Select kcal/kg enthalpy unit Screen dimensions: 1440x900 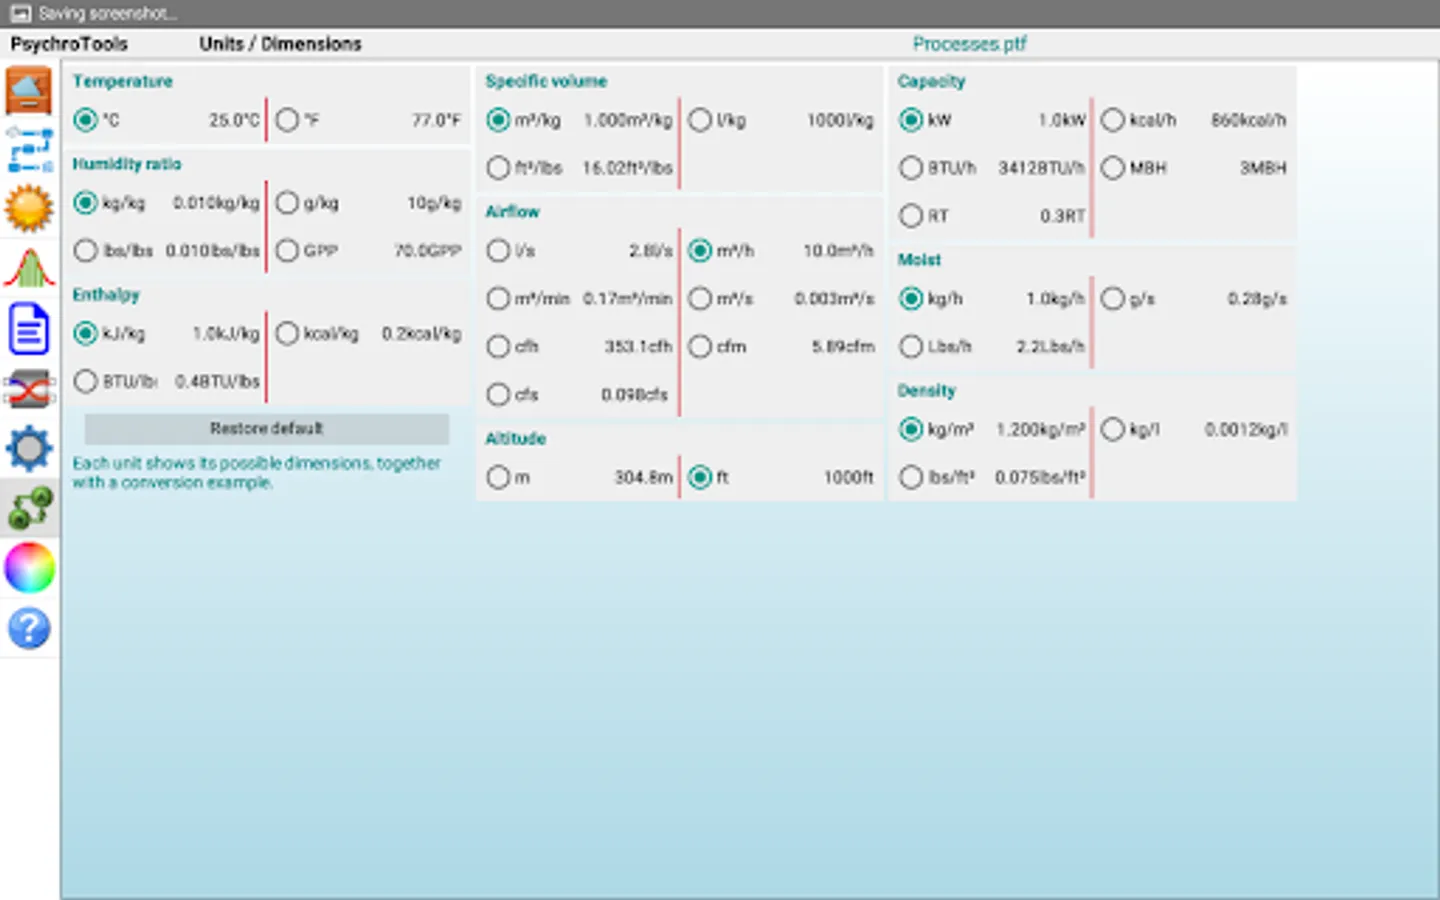tap(287, 334)
